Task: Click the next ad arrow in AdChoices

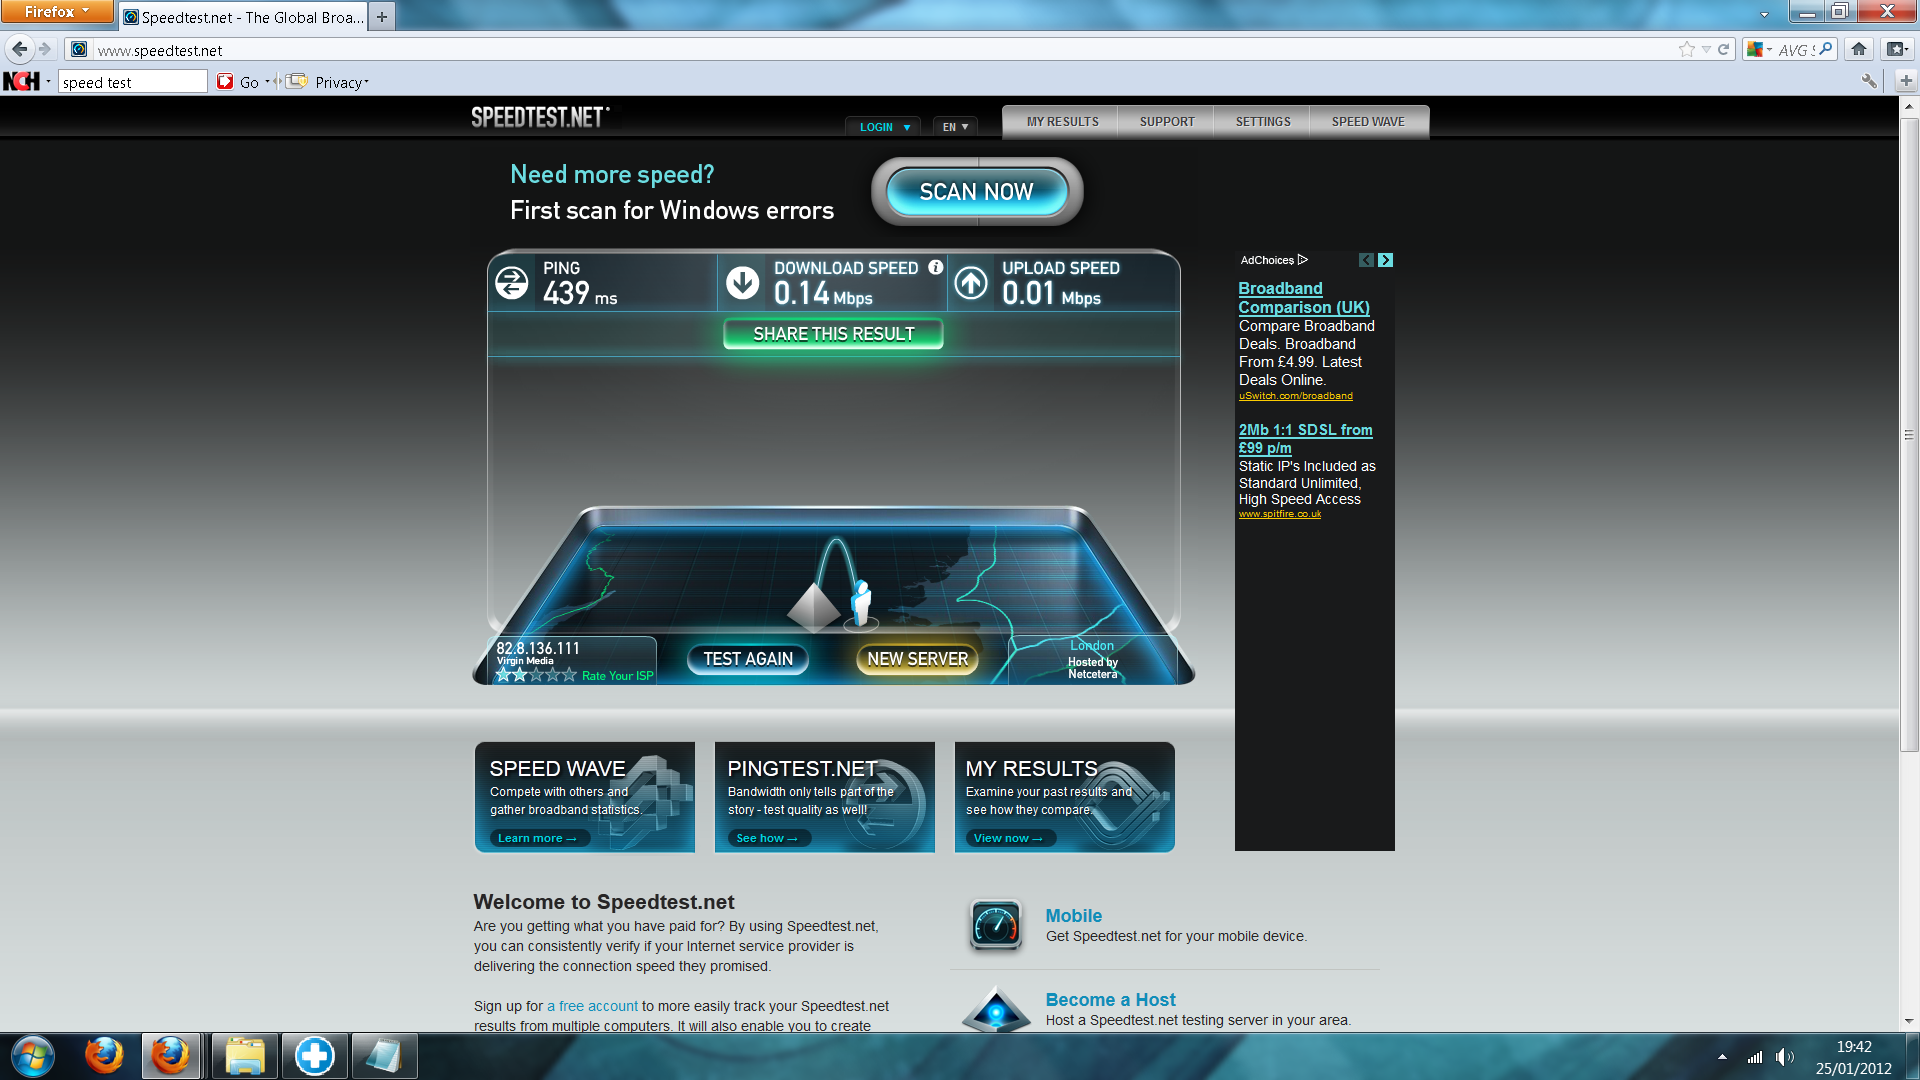Action: click(x=1385, y=260)
